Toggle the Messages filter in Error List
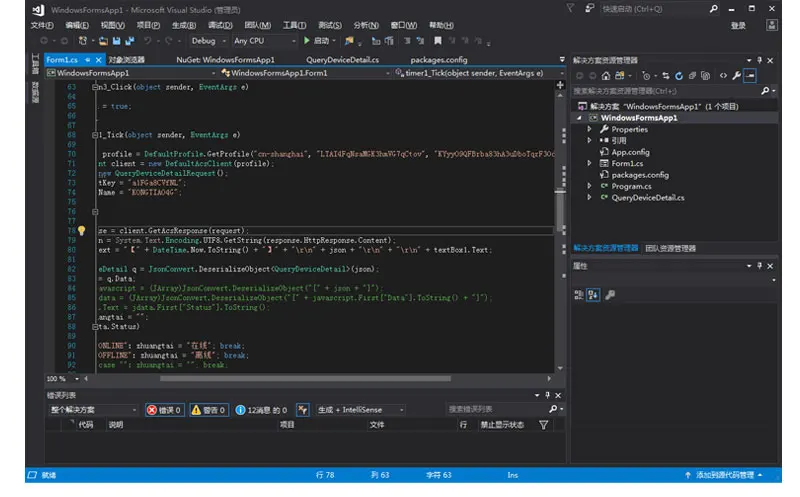 [260, 410]
